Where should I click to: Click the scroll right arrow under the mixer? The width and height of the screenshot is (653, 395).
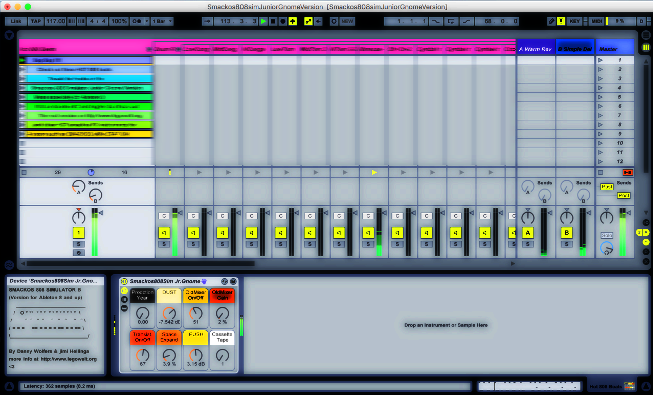tap(513, 263)
